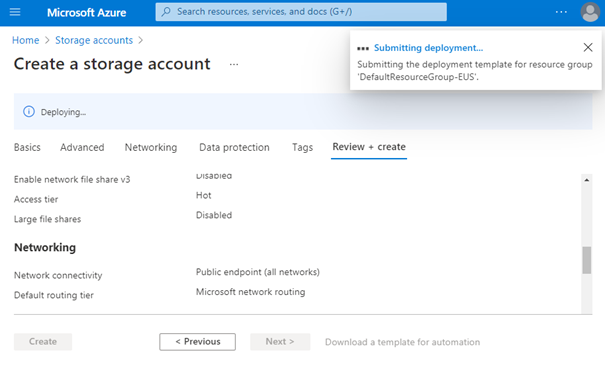Switch to the Advanced tab
Viewport: 605px width, 371px height.
tap(82, 147)
